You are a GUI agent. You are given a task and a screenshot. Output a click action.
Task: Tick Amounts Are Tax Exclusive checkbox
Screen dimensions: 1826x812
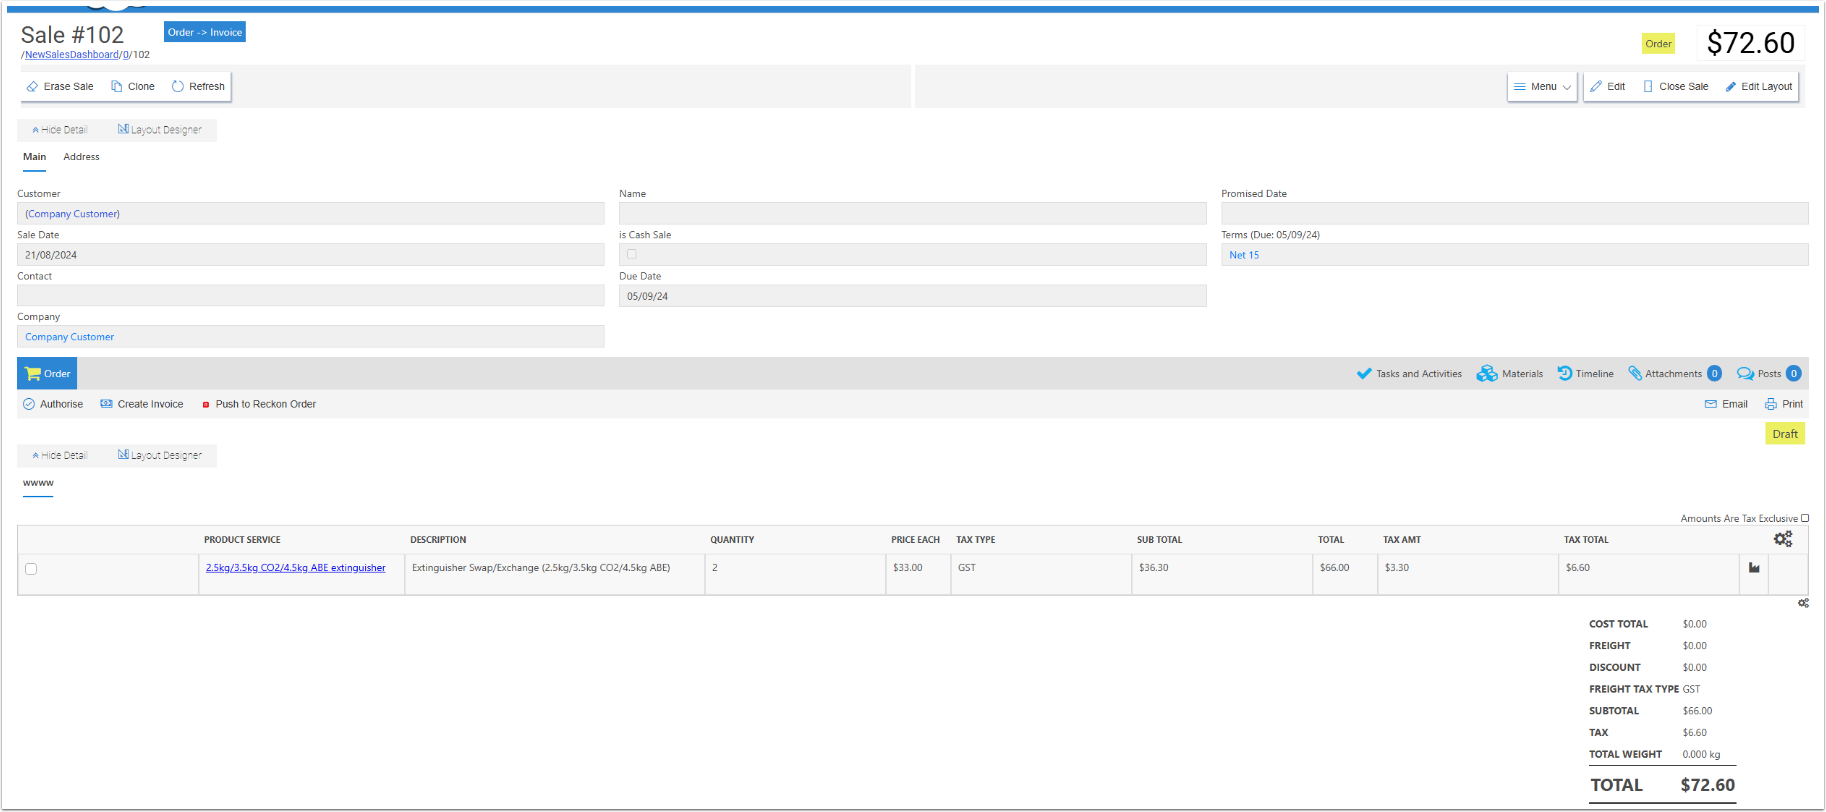[x=1805, y=518]
